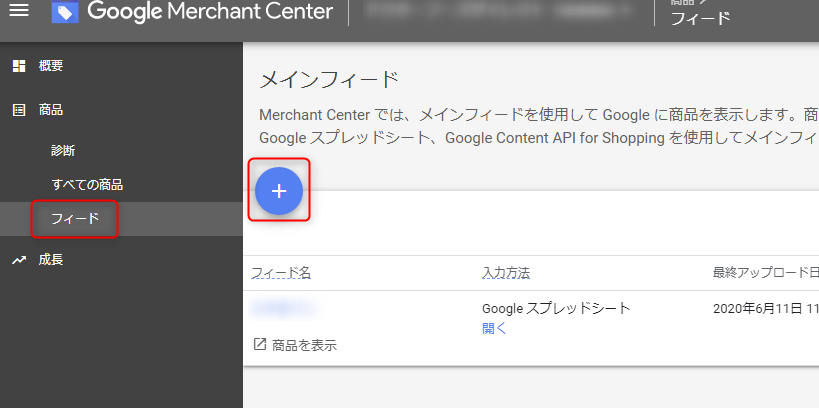Click the メインフィード heading
Screen dimensions: 819x408
pos(329,80)
